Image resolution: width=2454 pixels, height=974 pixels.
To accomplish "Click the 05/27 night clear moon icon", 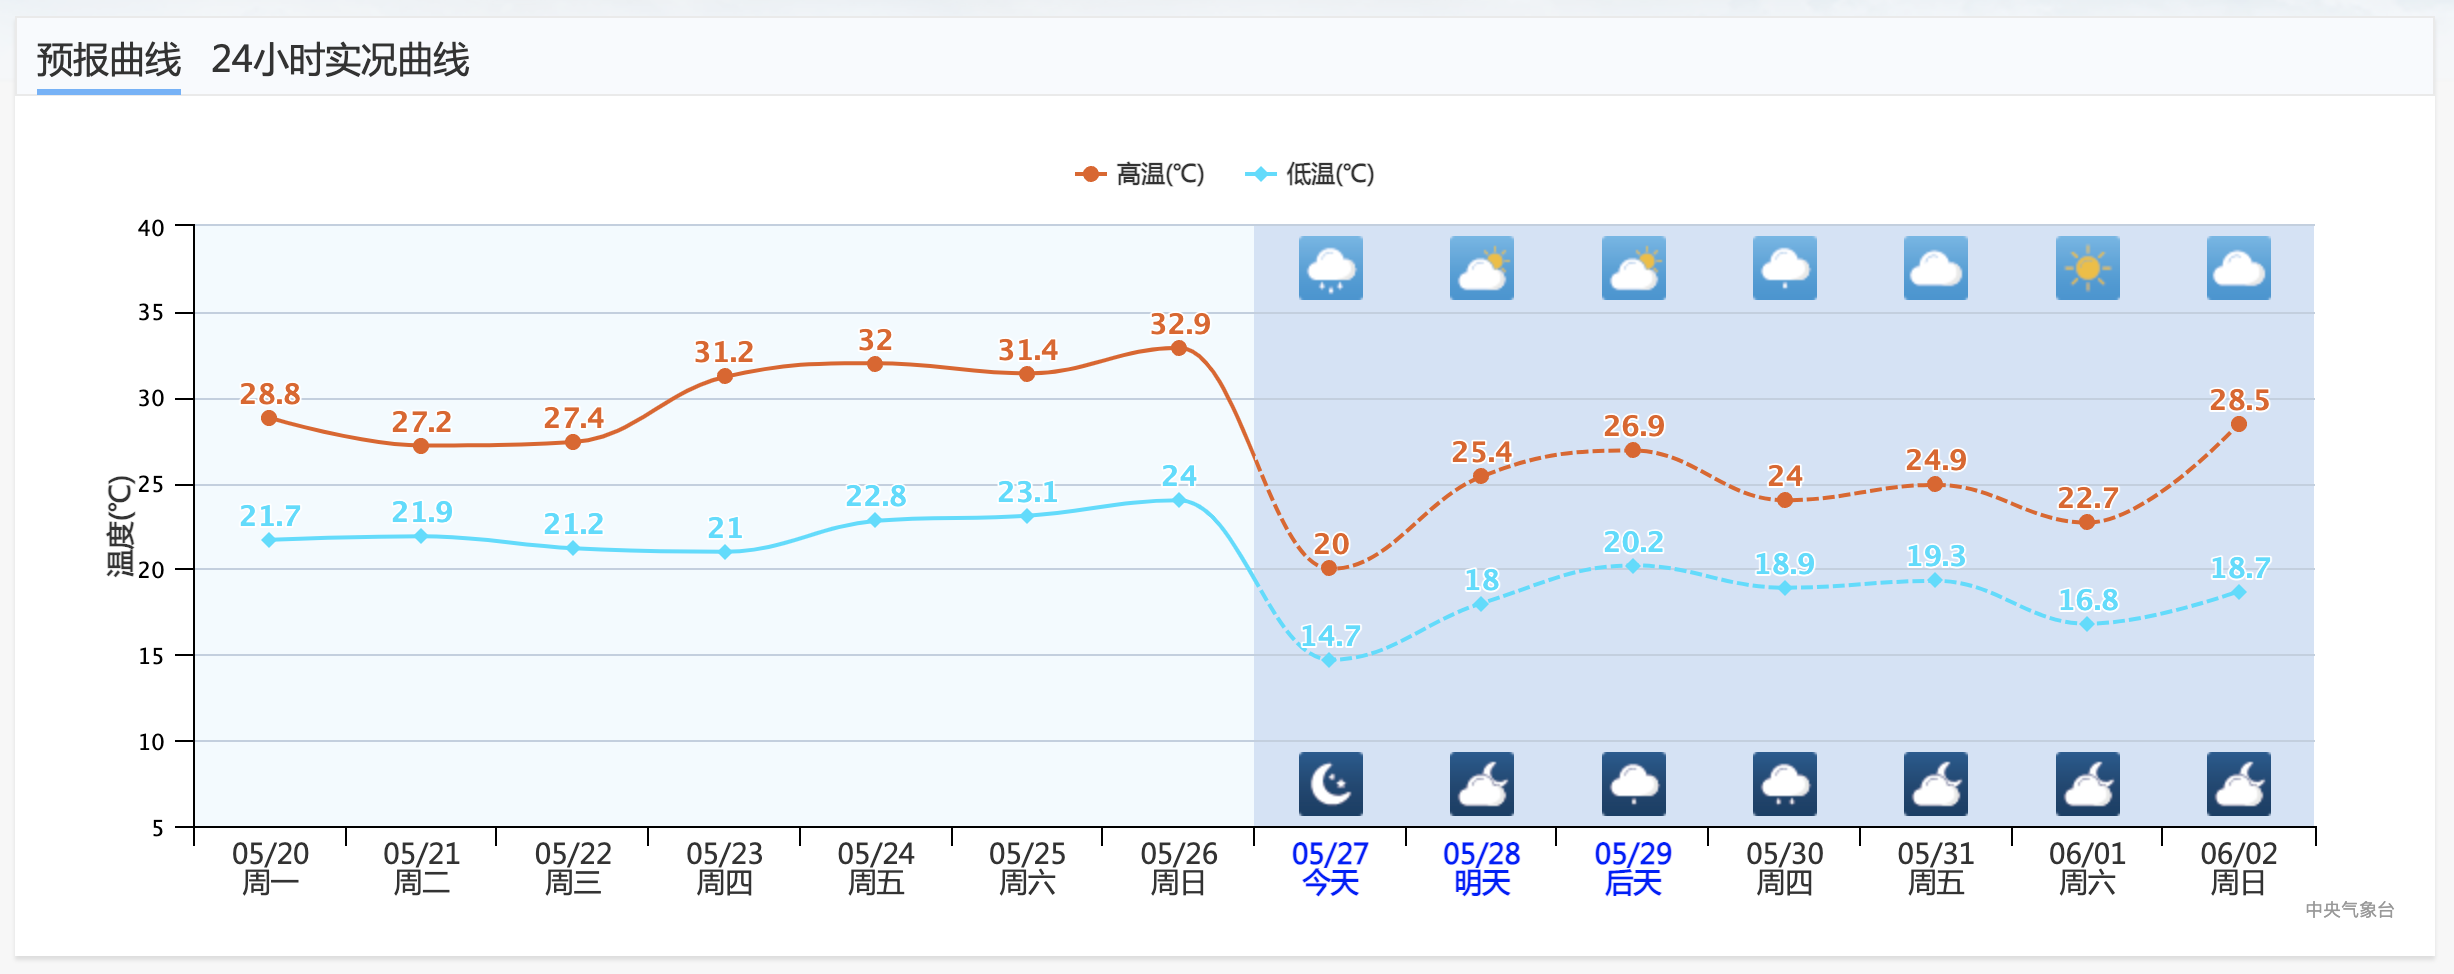I will 1330,784.
